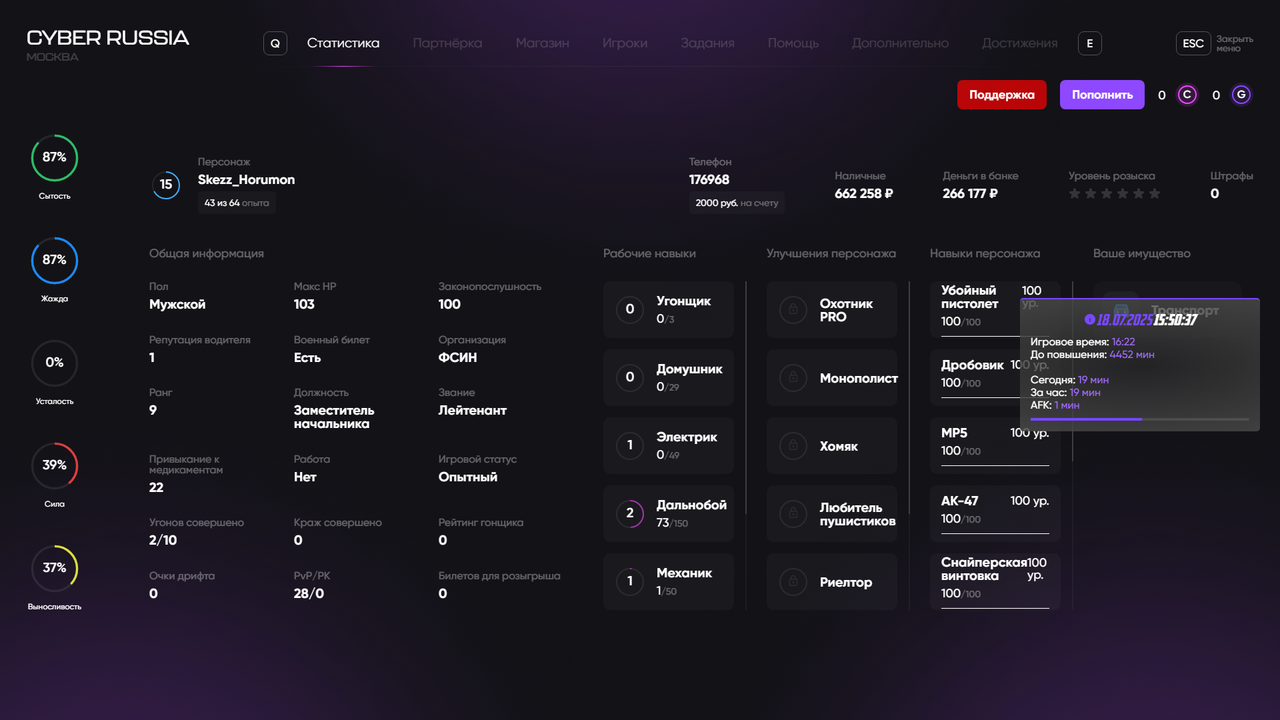1280x720 pixels.
Task: Click the level 15 character badge
Action: tap(166, 185)
